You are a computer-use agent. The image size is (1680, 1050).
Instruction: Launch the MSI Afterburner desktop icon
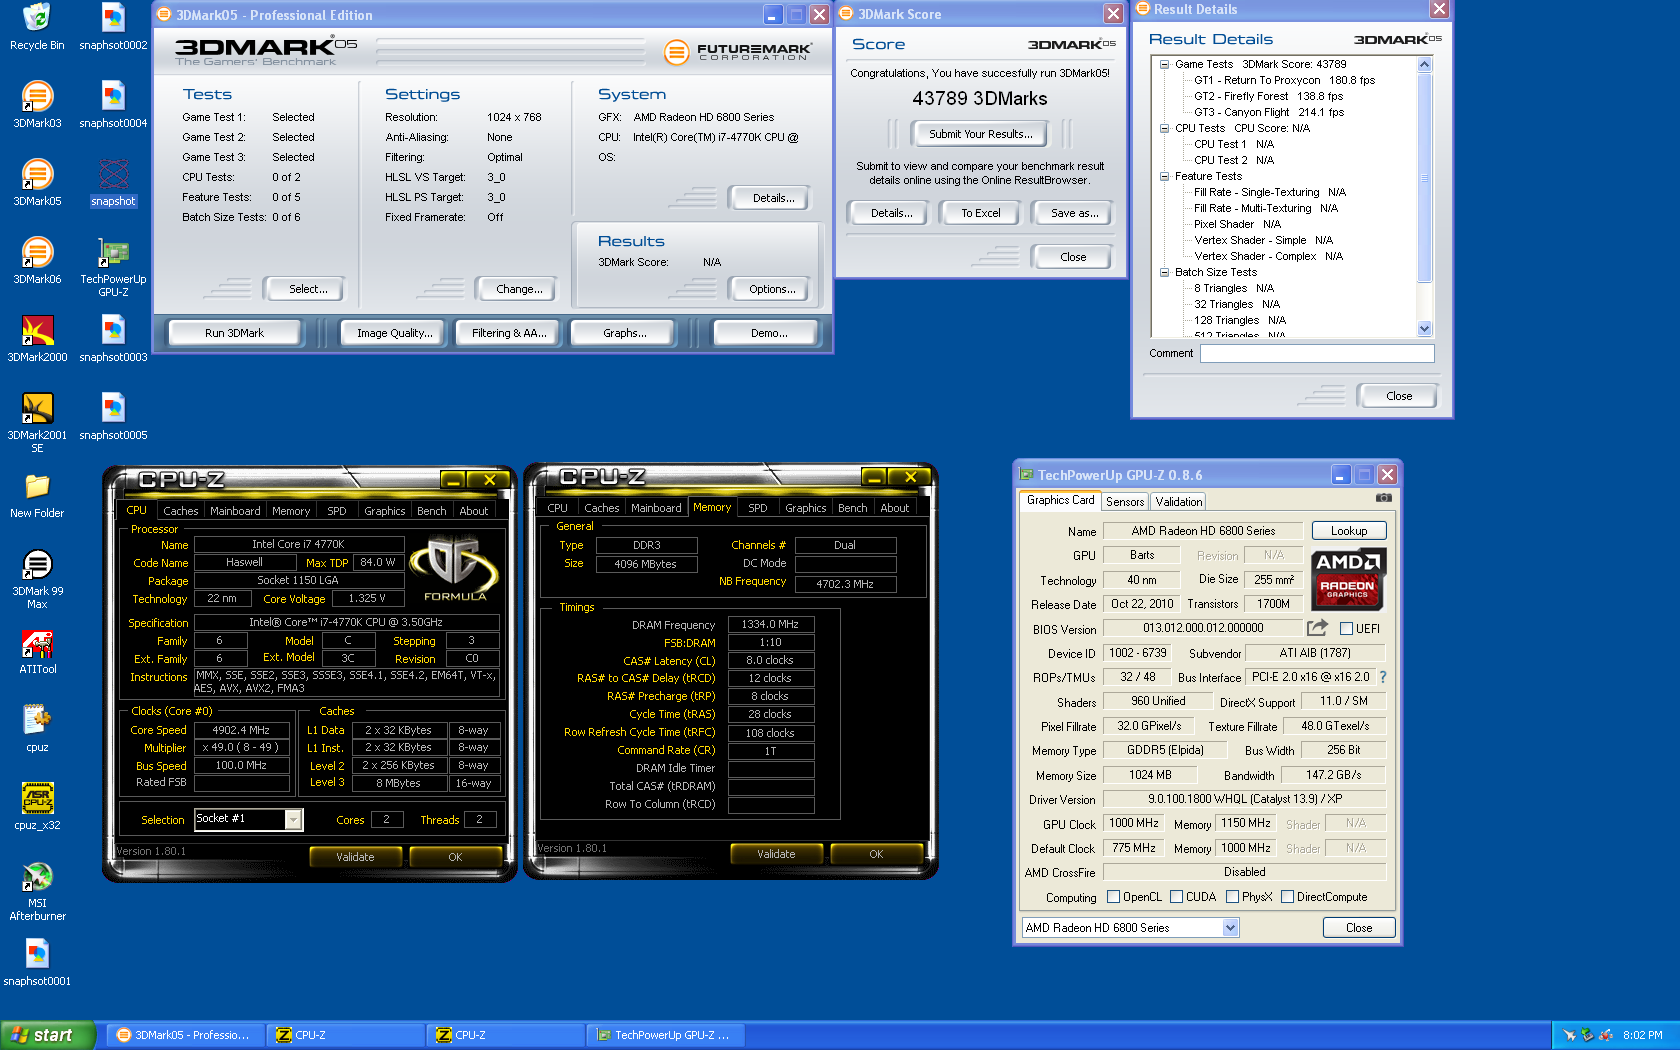[37, 891]
